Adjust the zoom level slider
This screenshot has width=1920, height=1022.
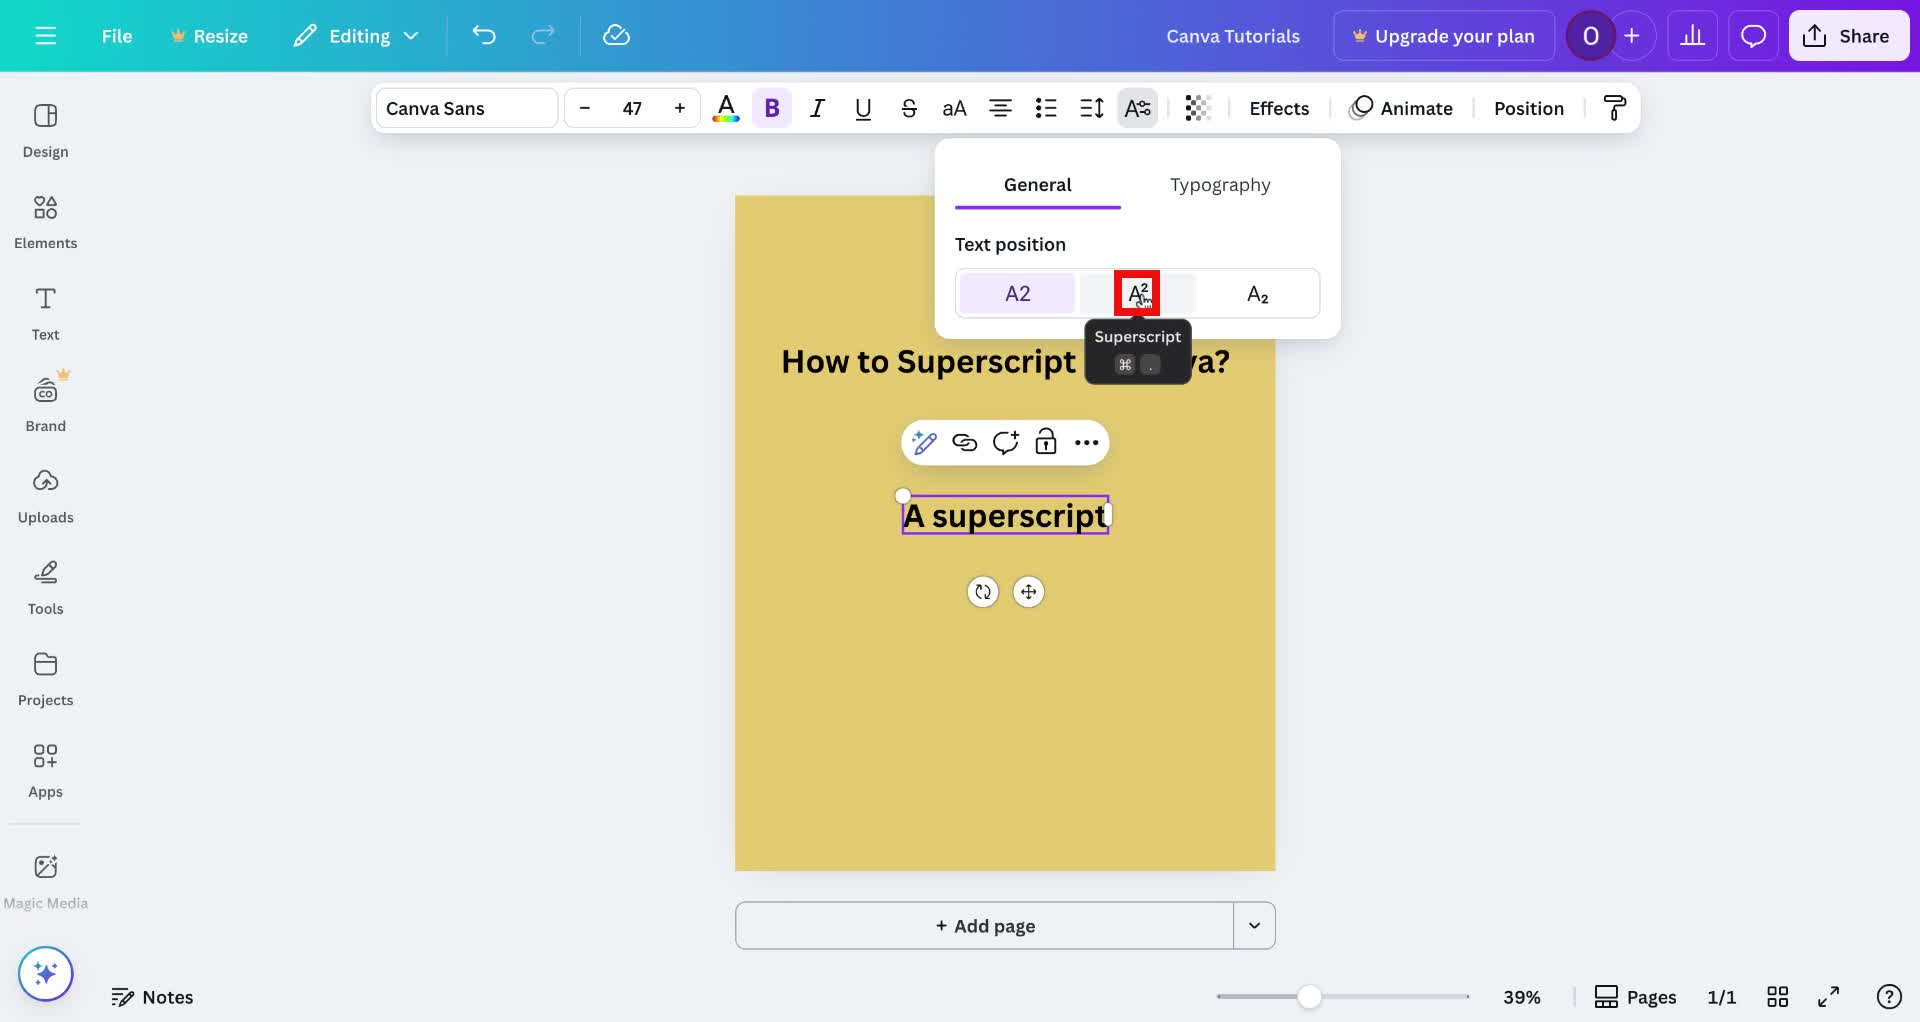[1310, 997]
